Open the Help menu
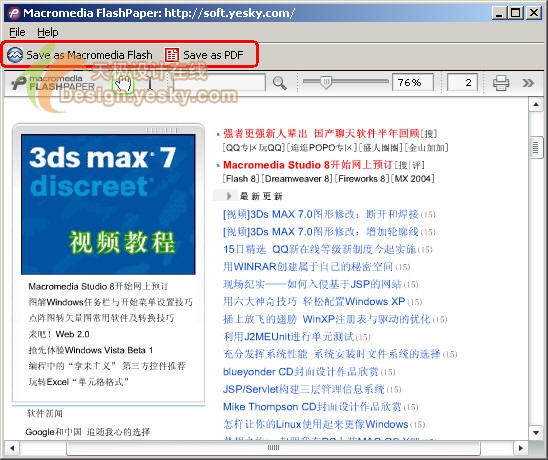Screen dimensions: 548x460 coord(48,32)
